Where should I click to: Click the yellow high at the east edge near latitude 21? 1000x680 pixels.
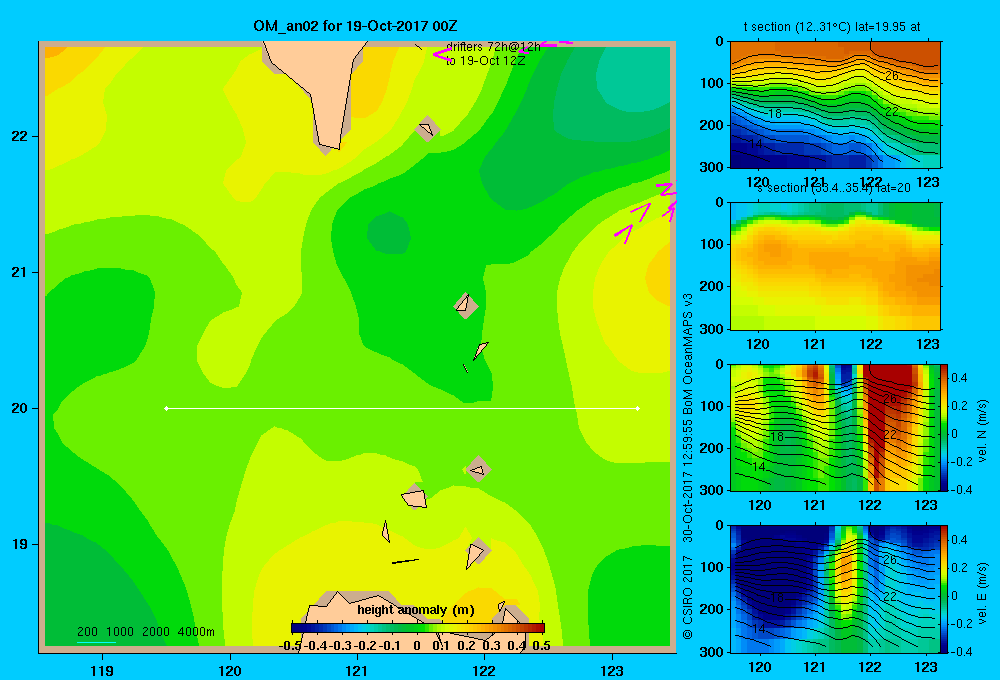659,277
